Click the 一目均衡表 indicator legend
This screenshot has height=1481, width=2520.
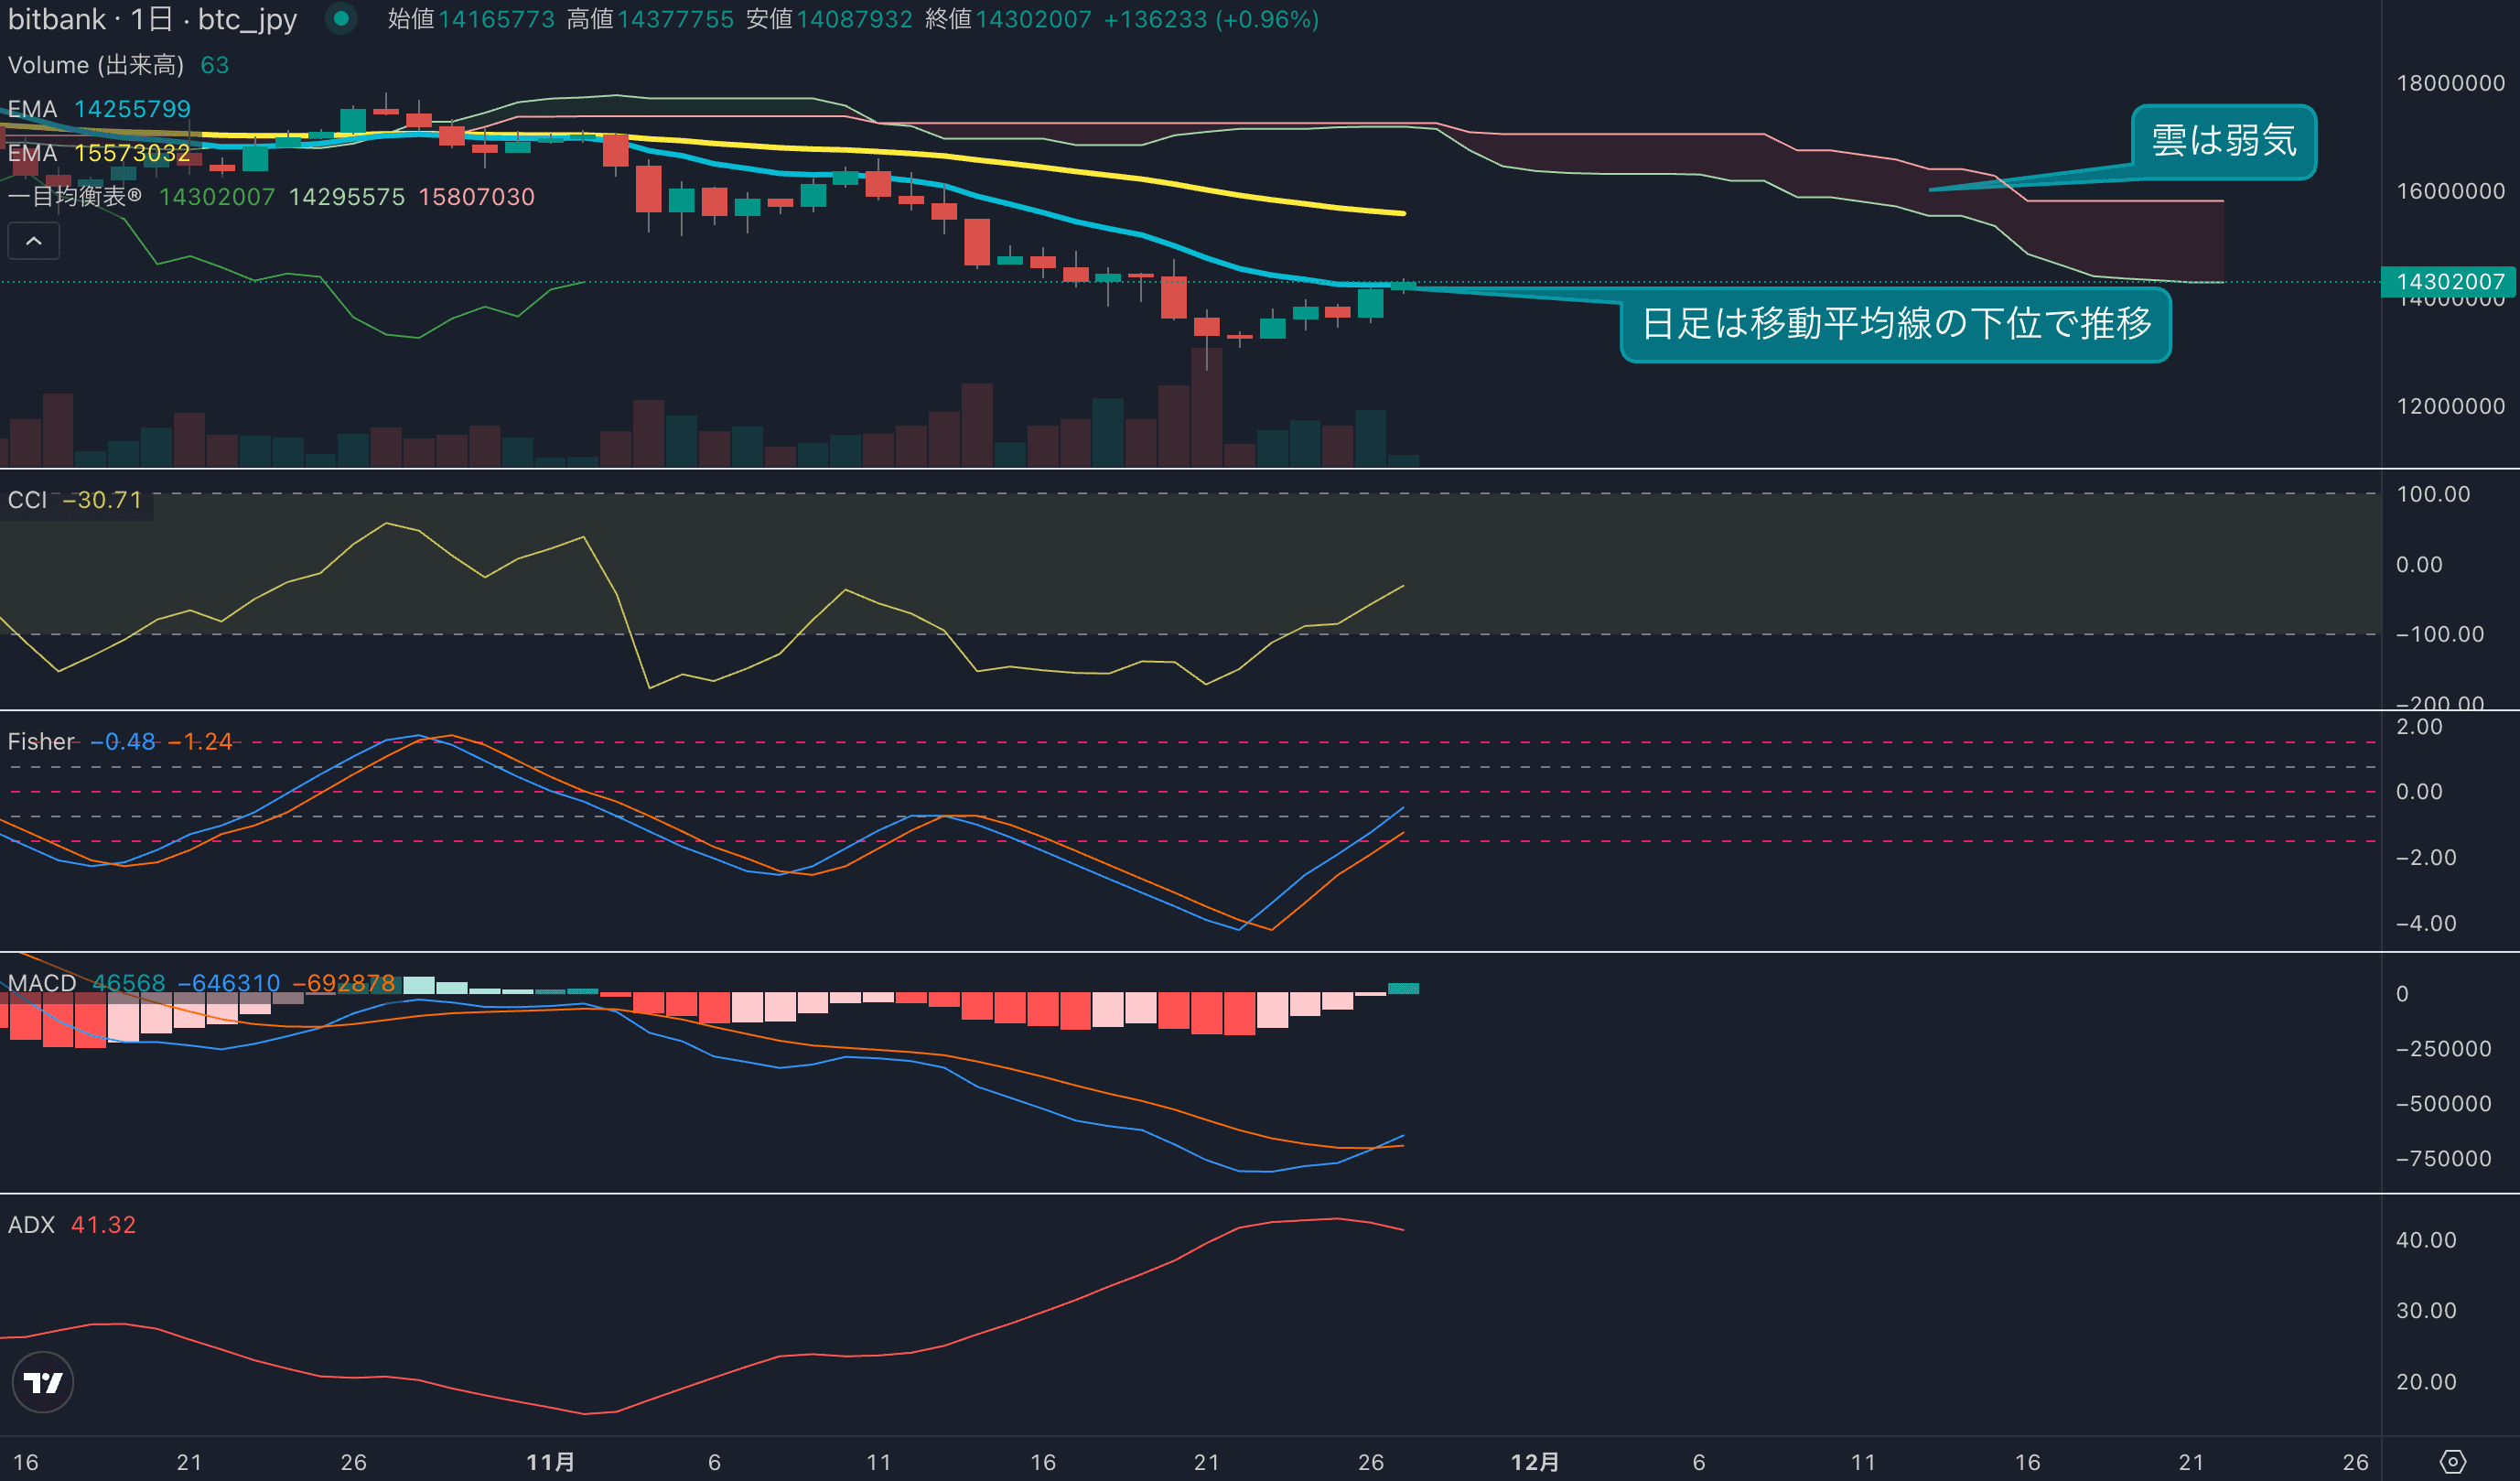[x=75, y=197]
